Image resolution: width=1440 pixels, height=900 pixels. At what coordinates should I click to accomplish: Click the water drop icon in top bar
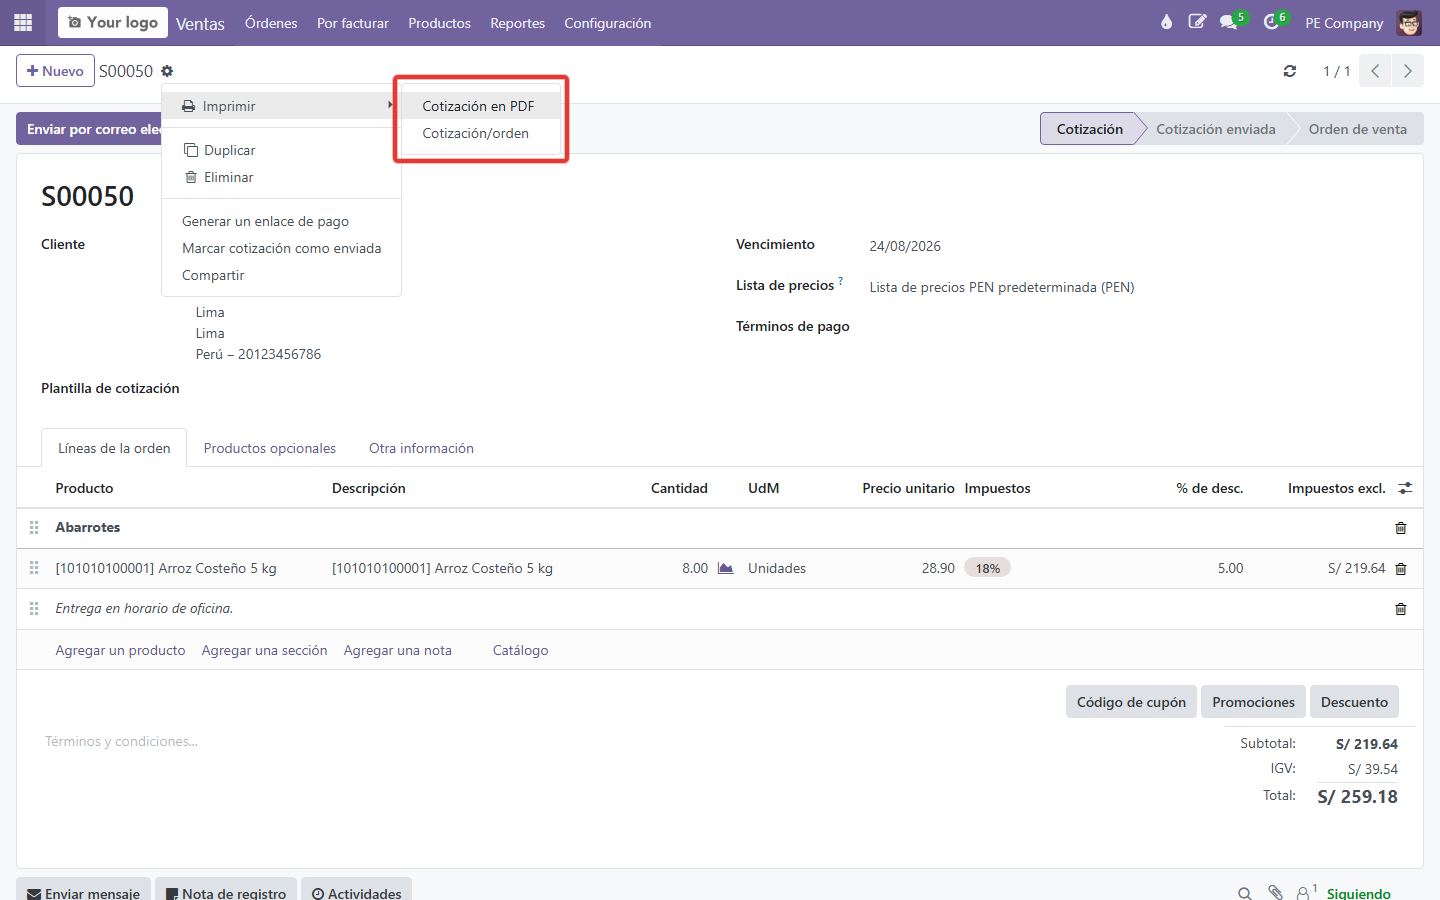coord(1166,22)
